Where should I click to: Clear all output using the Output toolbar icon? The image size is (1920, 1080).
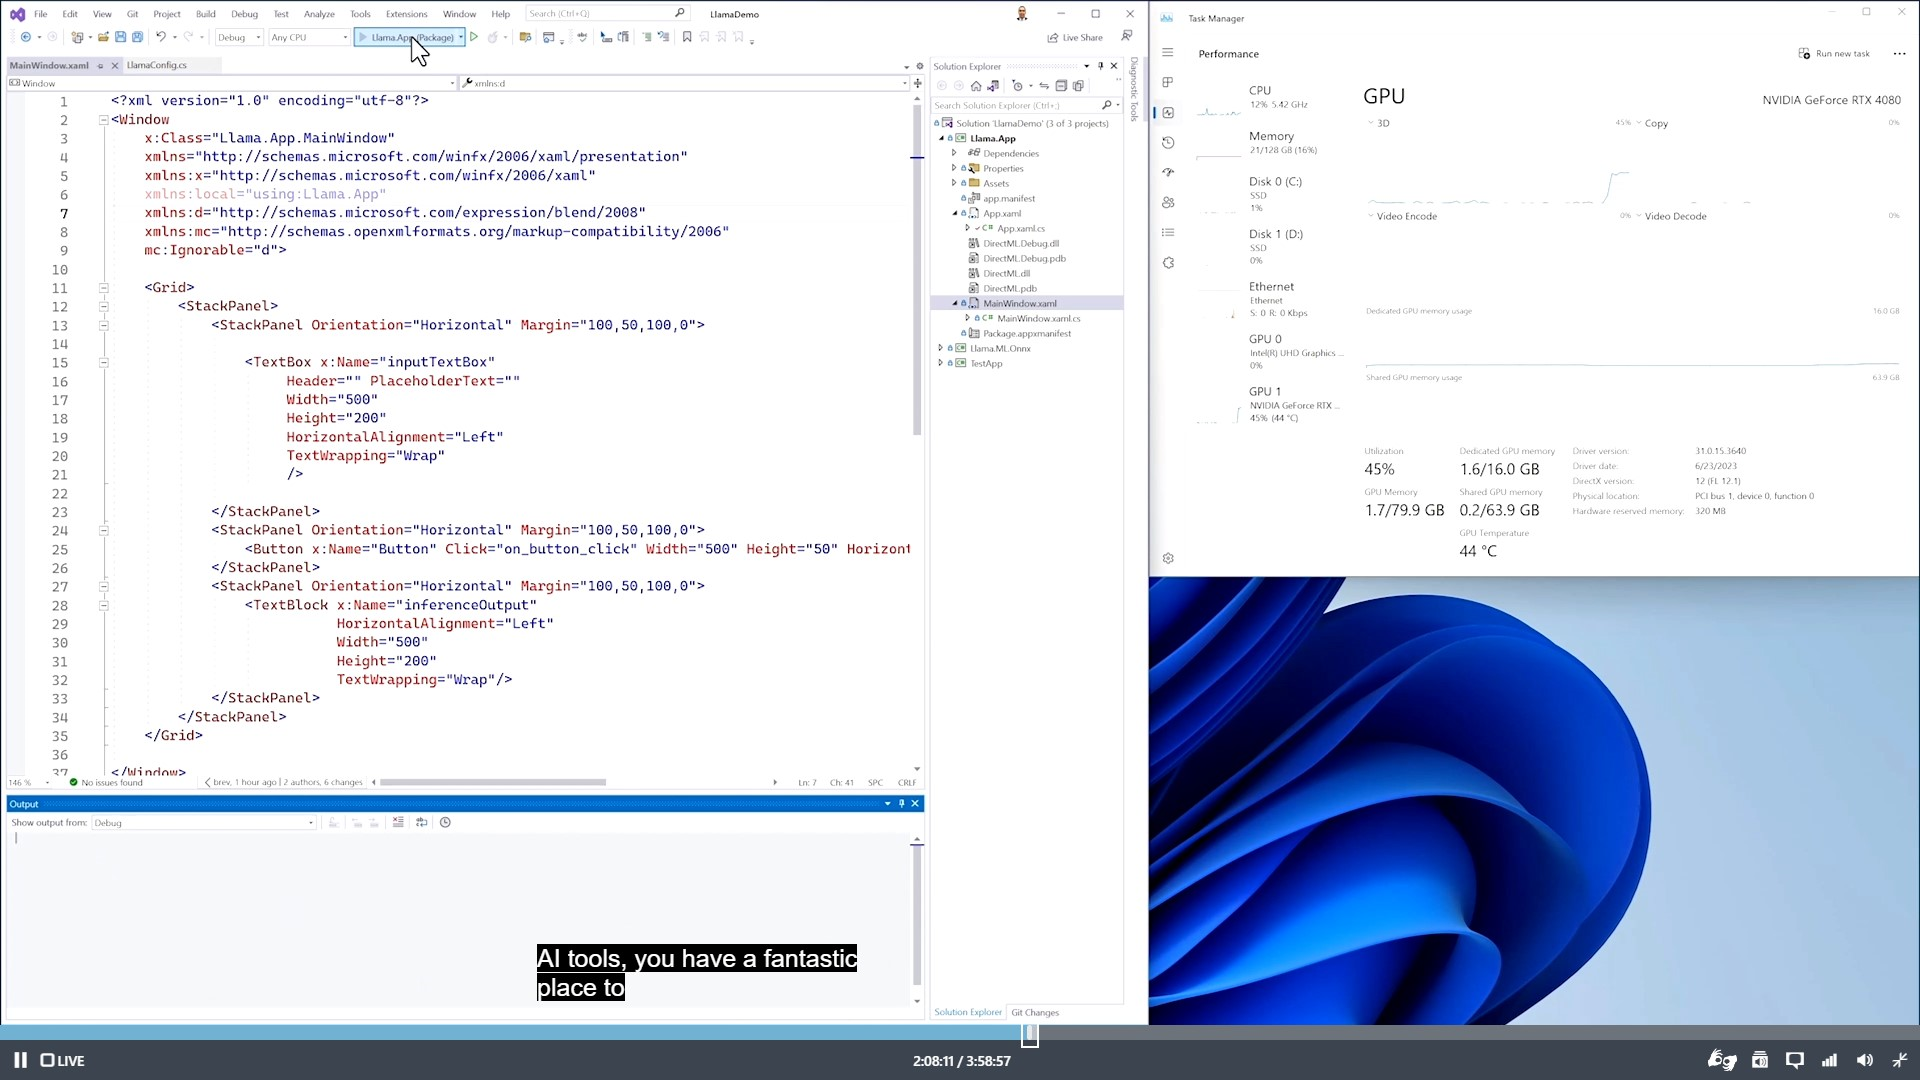tap(398, 822)
